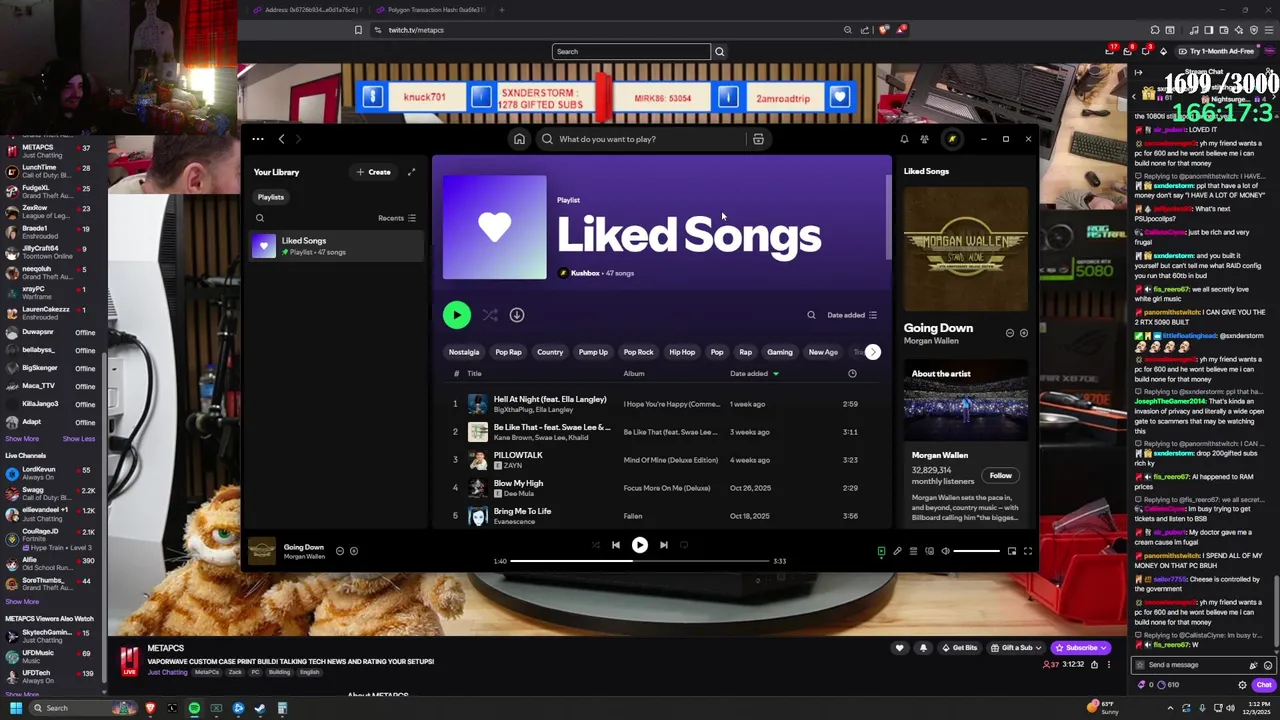The image size is (1280, 720).
Task: Hide Going Down from side panel
Action: tap(1009, 333)
